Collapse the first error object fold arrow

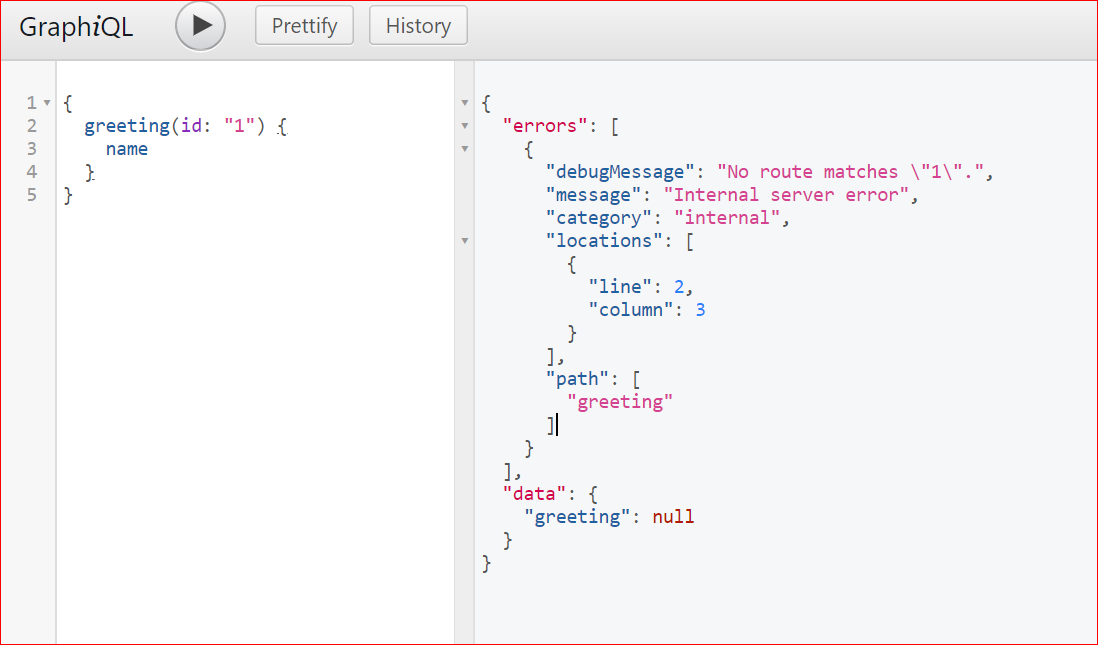[464, 149]
